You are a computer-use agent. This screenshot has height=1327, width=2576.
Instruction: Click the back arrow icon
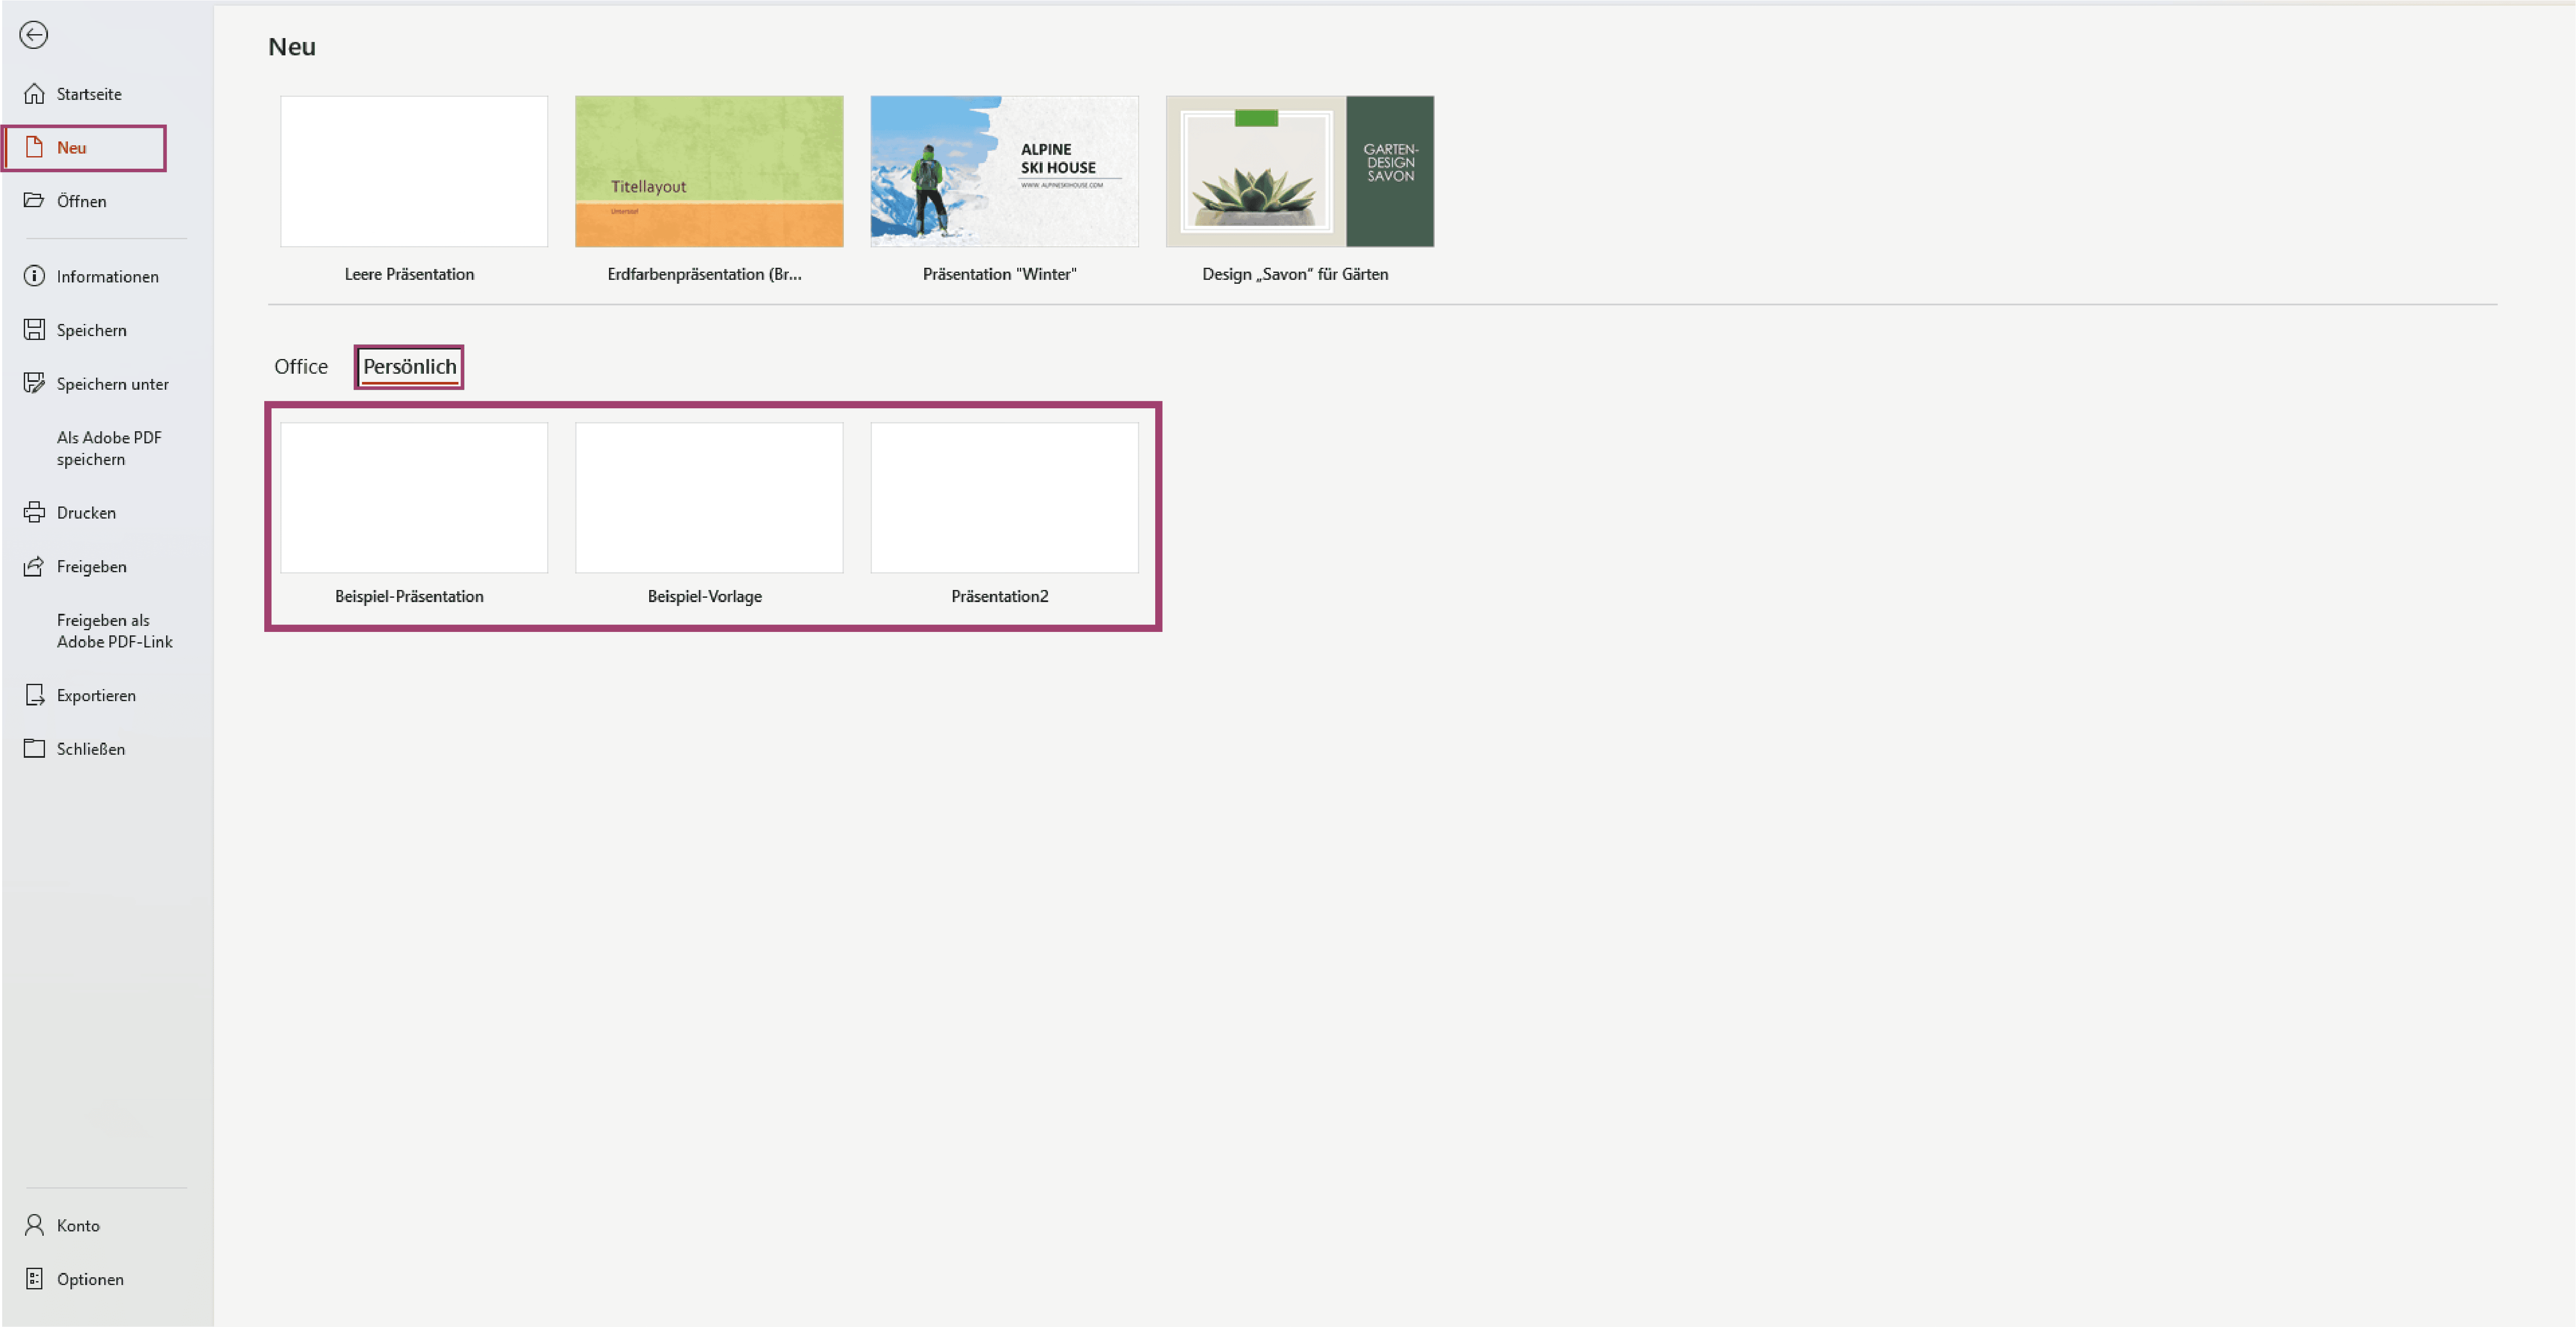[34, 35]
